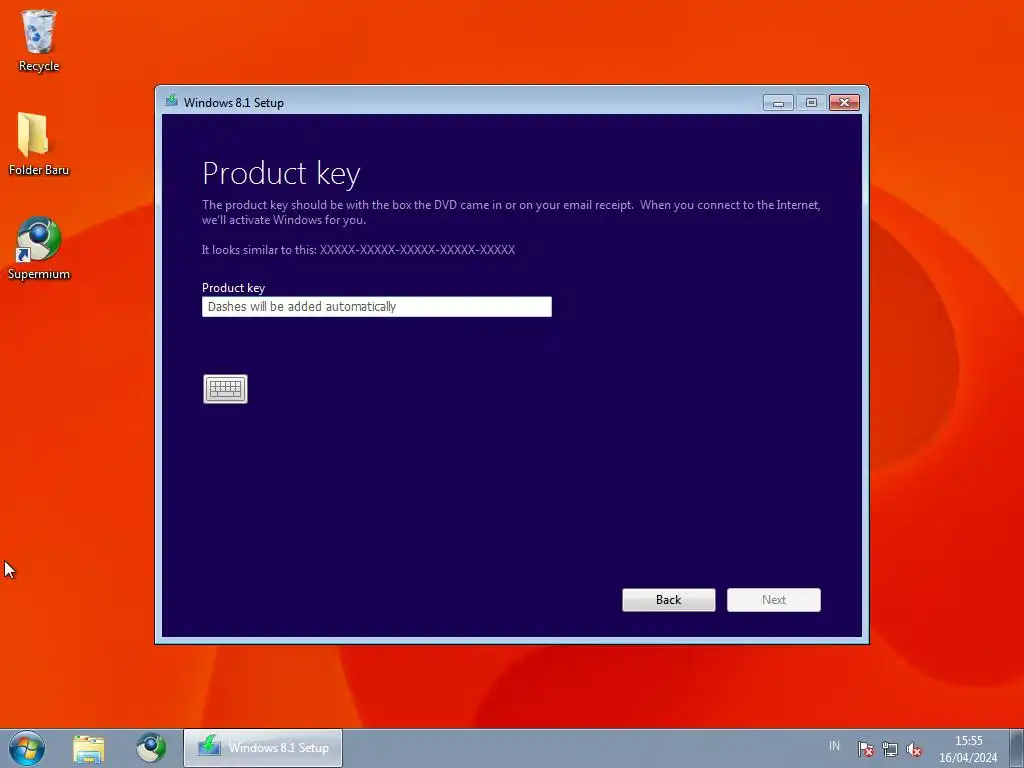Click the Show desktop strip
This screenshot has height=768, width=1024.
coord(1017,748)
